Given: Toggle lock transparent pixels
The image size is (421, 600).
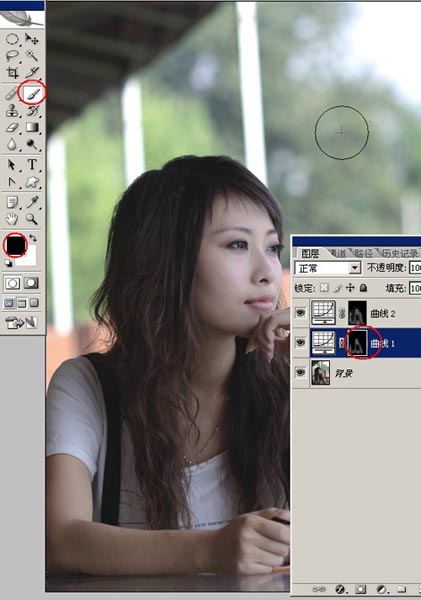Looking at the screenshot, I should click(324, 288).
